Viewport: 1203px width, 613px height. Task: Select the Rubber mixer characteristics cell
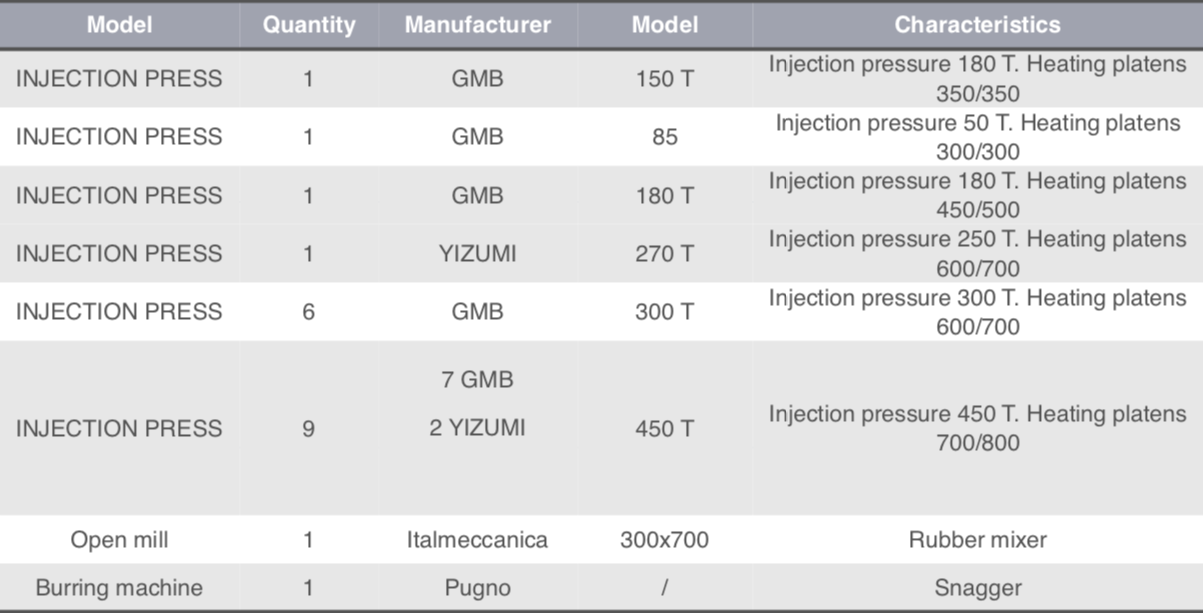(x=977, y=540)
